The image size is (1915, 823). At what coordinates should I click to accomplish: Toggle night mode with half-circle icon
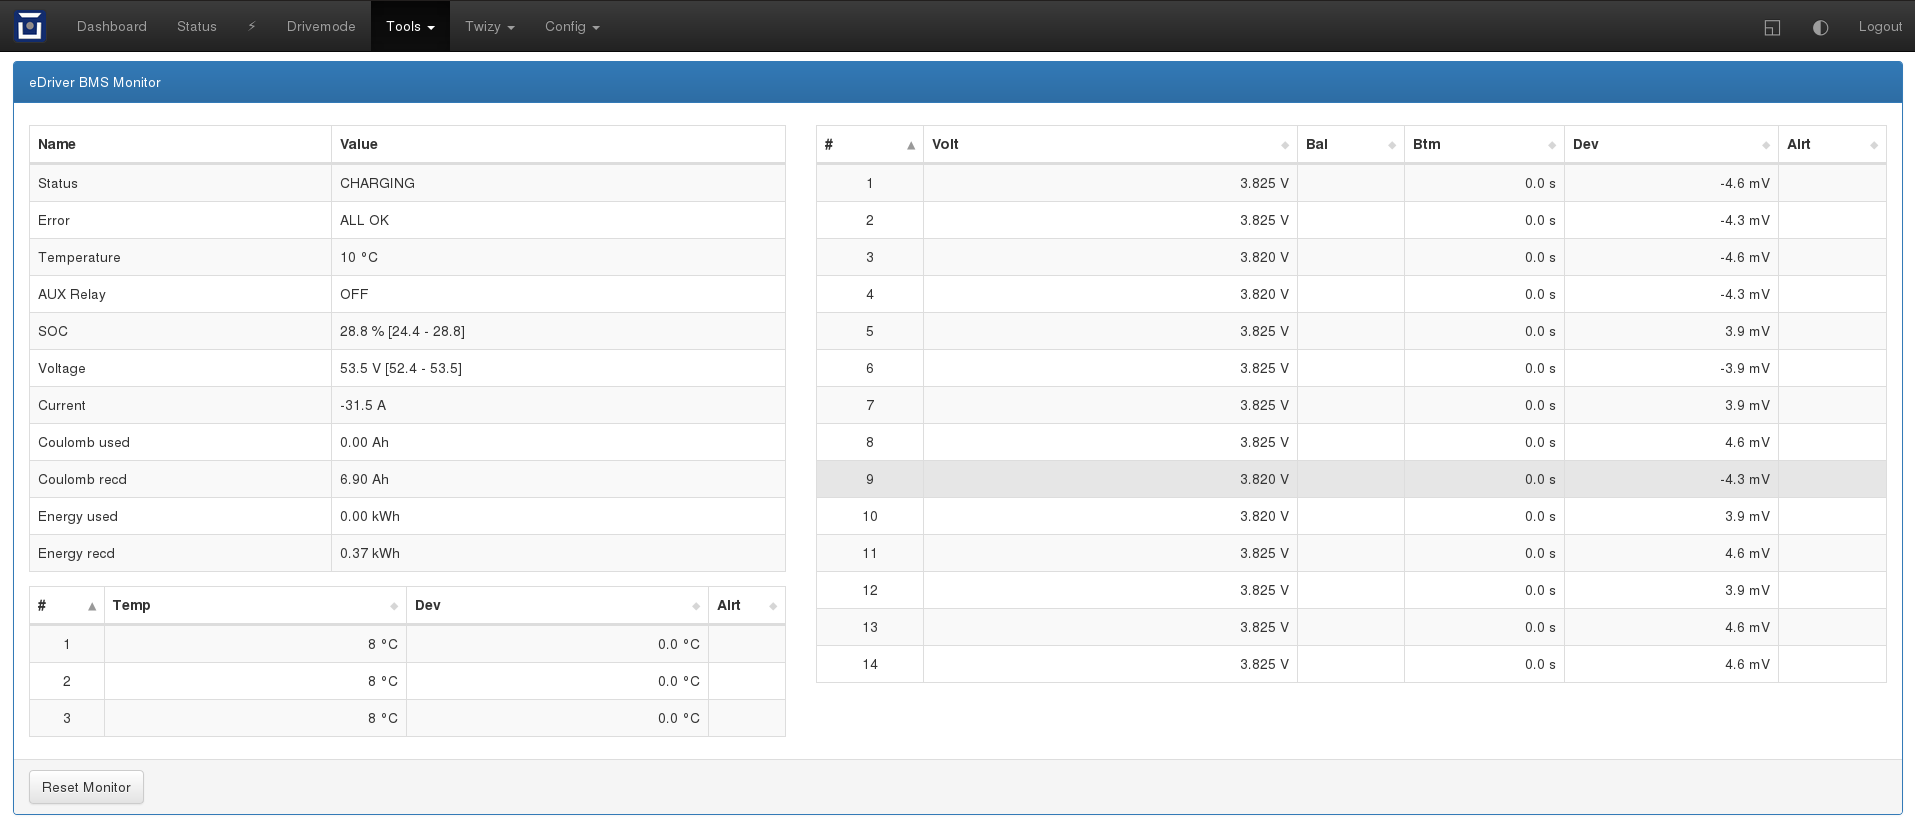pyautogui.click(x=1820, y=27)
